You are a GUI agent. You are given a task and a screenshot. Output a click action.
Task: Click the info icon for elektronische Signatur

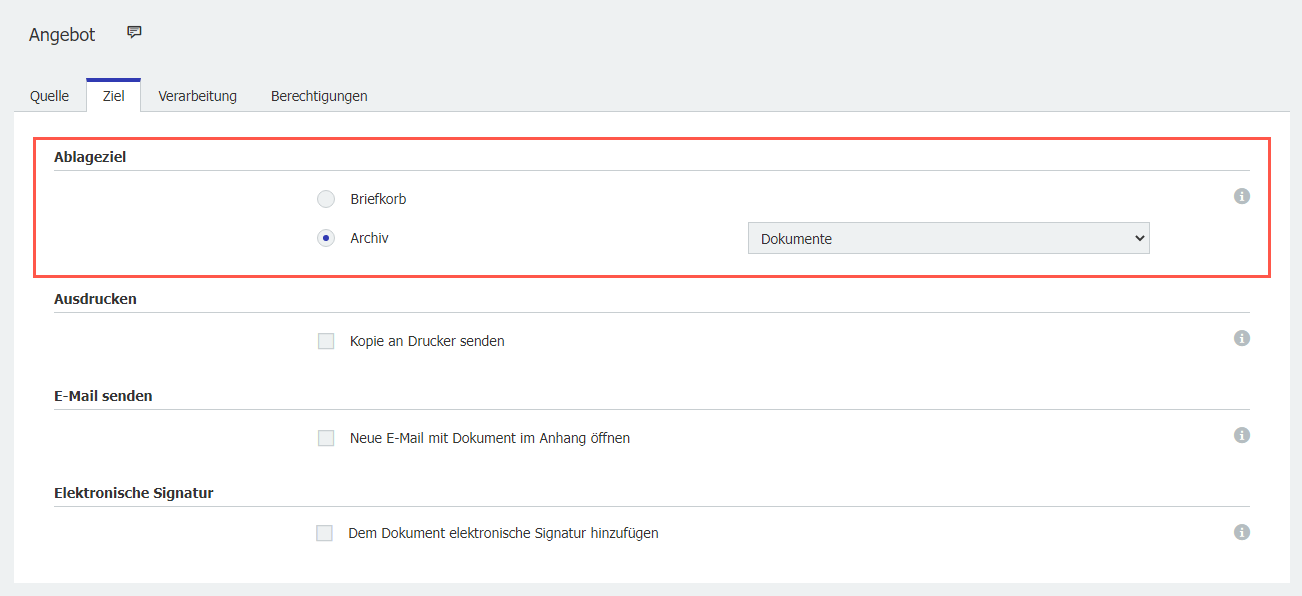tap(1242, 532)
